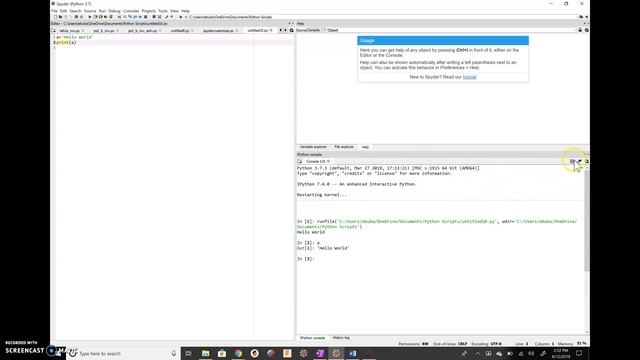640x360 pixels.
Task: Select the Console 1/A tab
Action: (316, 162)
